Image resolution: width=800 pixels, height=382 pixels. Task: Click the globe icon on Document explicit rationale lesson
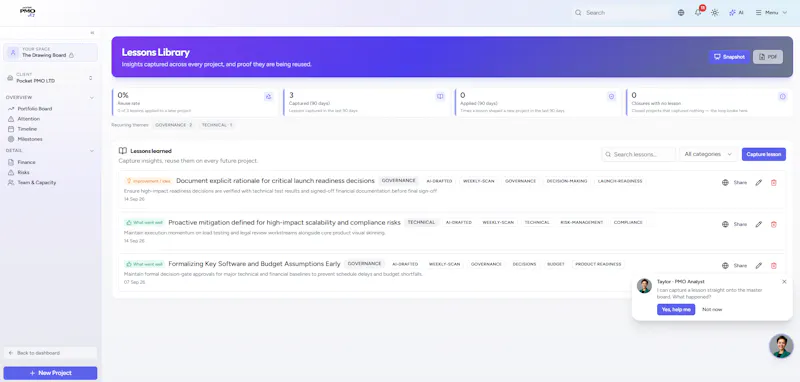point(725,183)
